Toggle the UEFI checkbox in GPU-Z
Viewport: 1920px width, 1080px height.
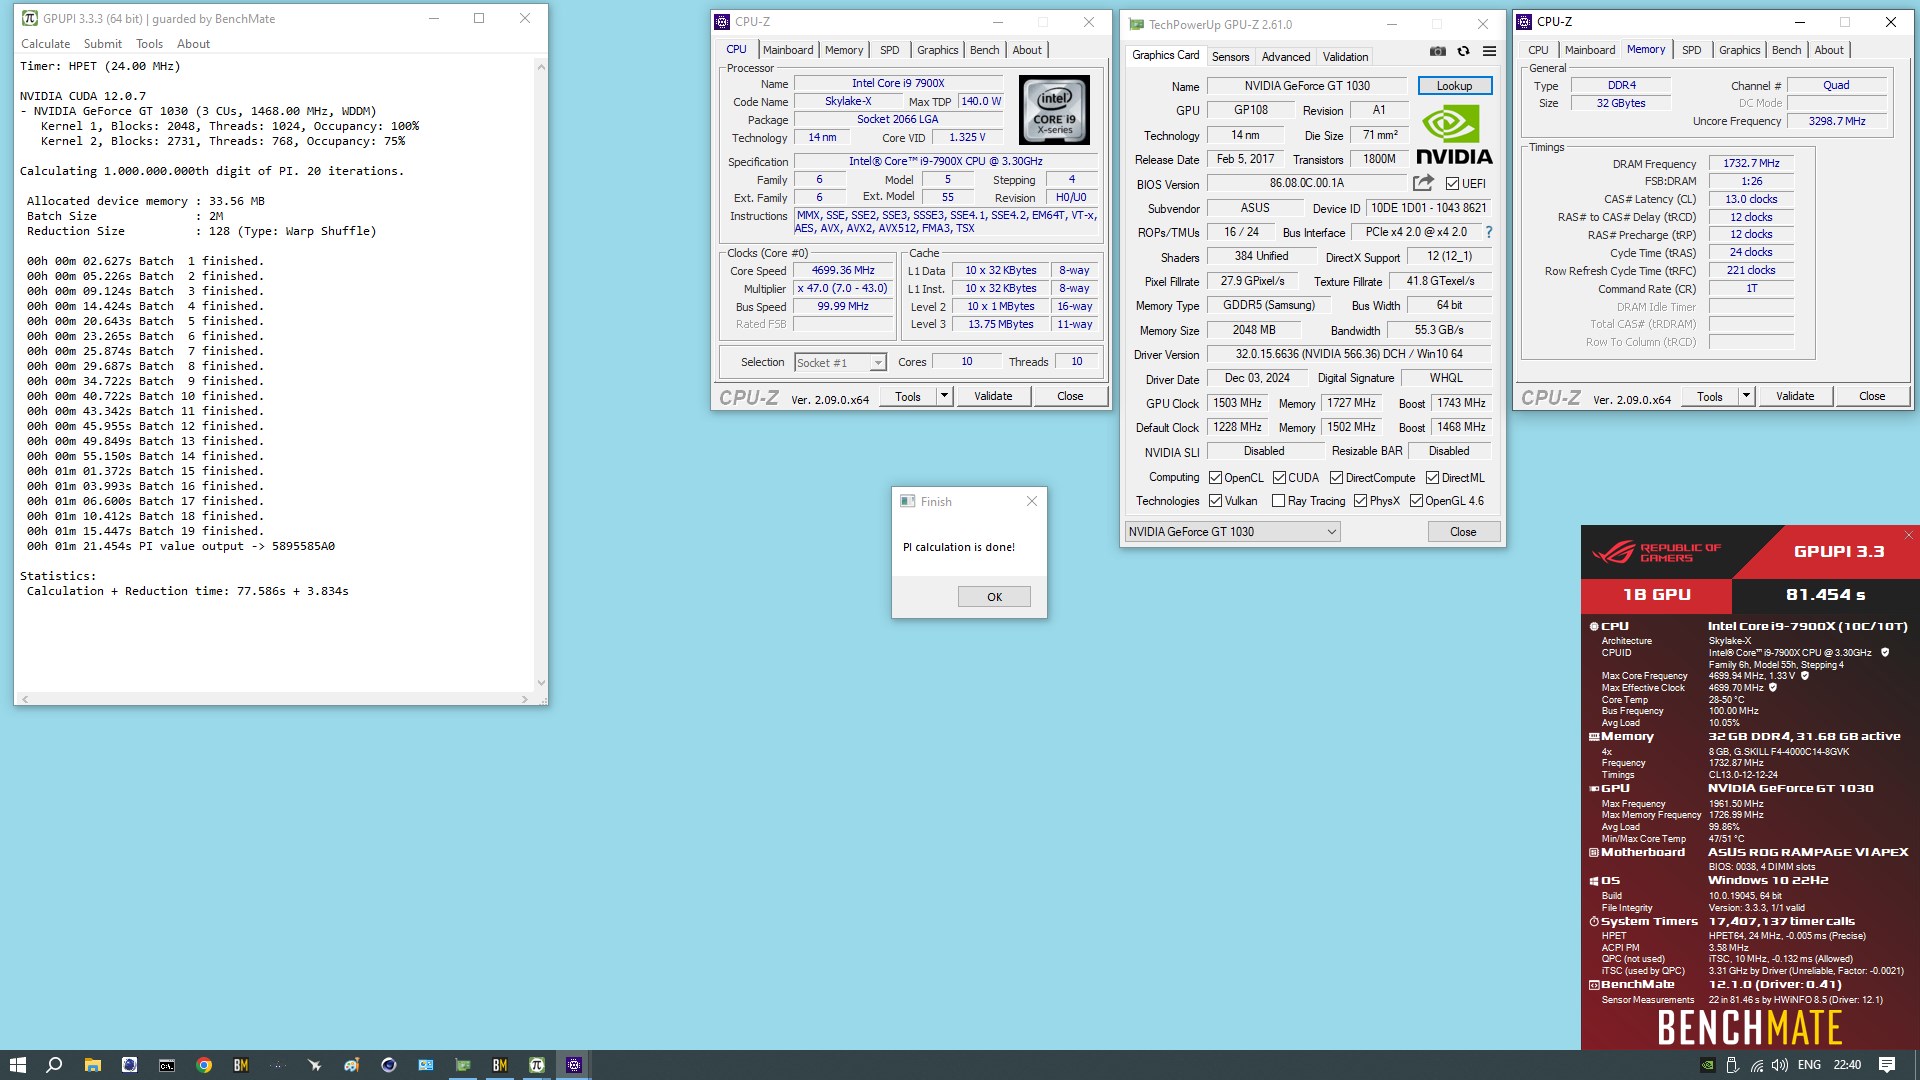(x=1452, y=184)
